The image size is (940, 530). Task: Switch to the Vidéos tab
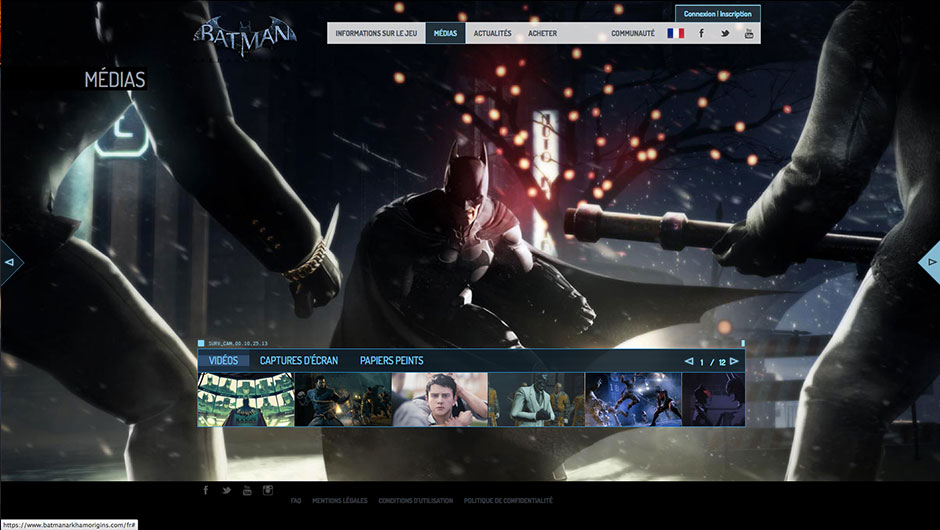click(x=224, y=360)
